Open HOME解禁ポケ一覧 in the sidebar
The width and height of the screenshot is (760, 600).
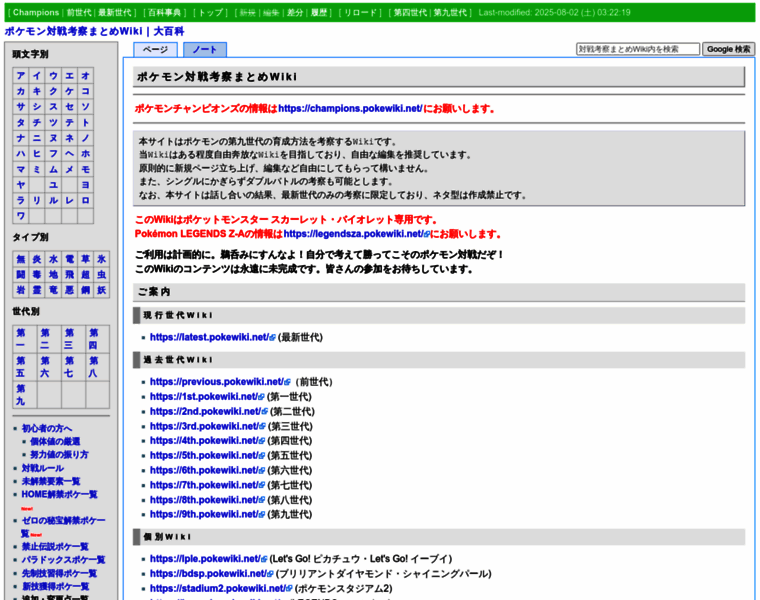click(59, 494)
